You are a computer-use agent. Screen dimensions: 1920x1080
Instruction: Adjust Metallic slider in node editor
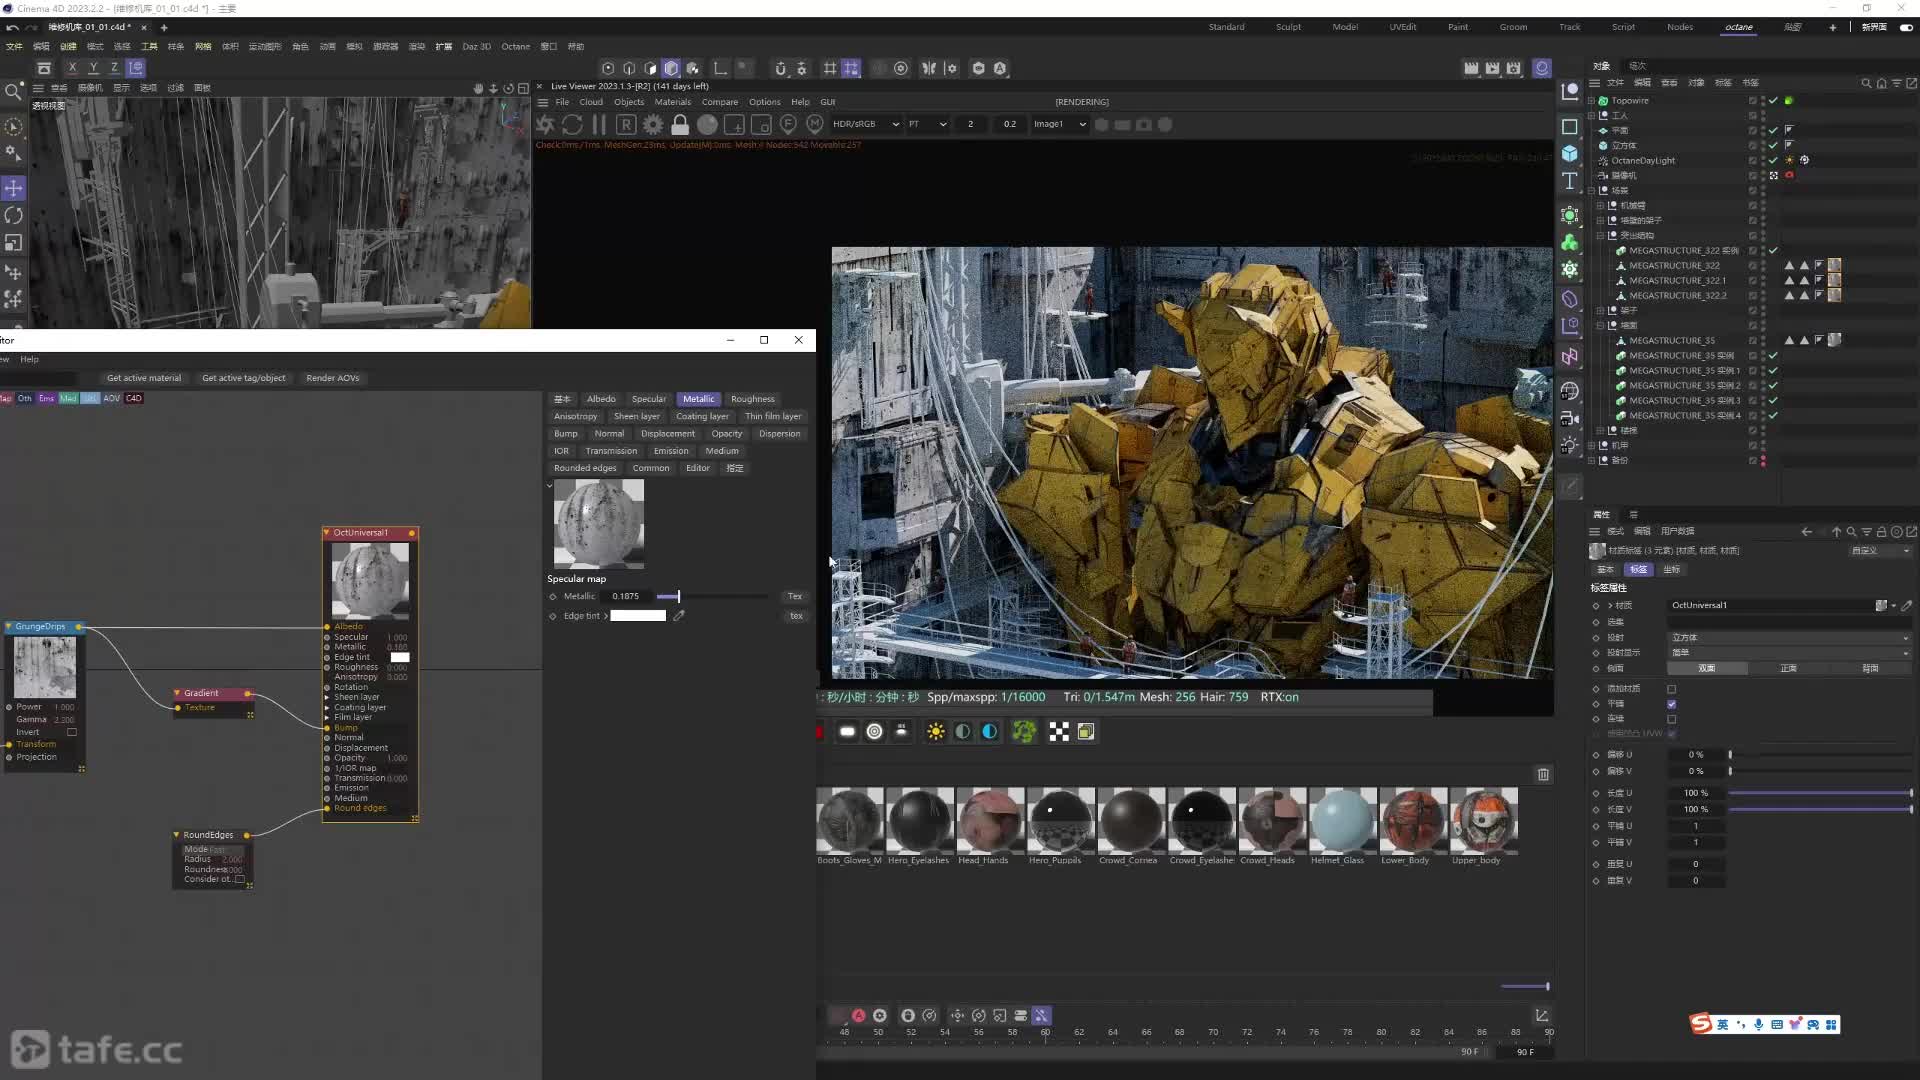coord(712,596)
